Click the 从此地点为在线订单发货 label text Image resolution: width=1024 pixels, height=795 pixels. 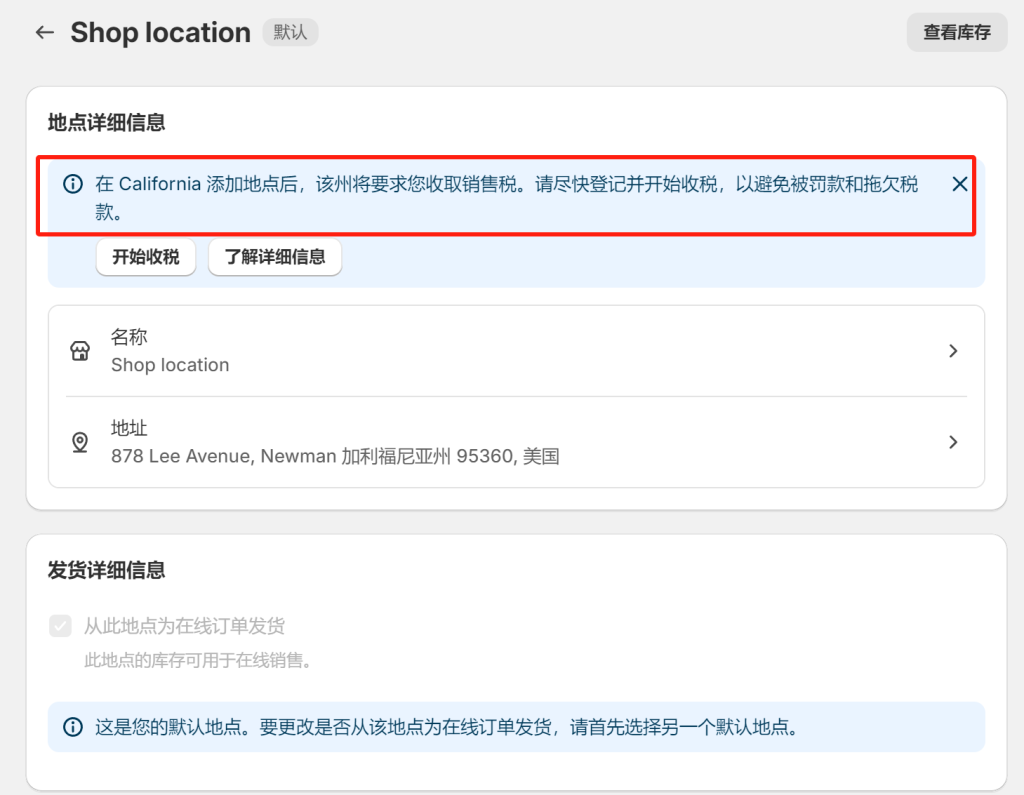184,626
